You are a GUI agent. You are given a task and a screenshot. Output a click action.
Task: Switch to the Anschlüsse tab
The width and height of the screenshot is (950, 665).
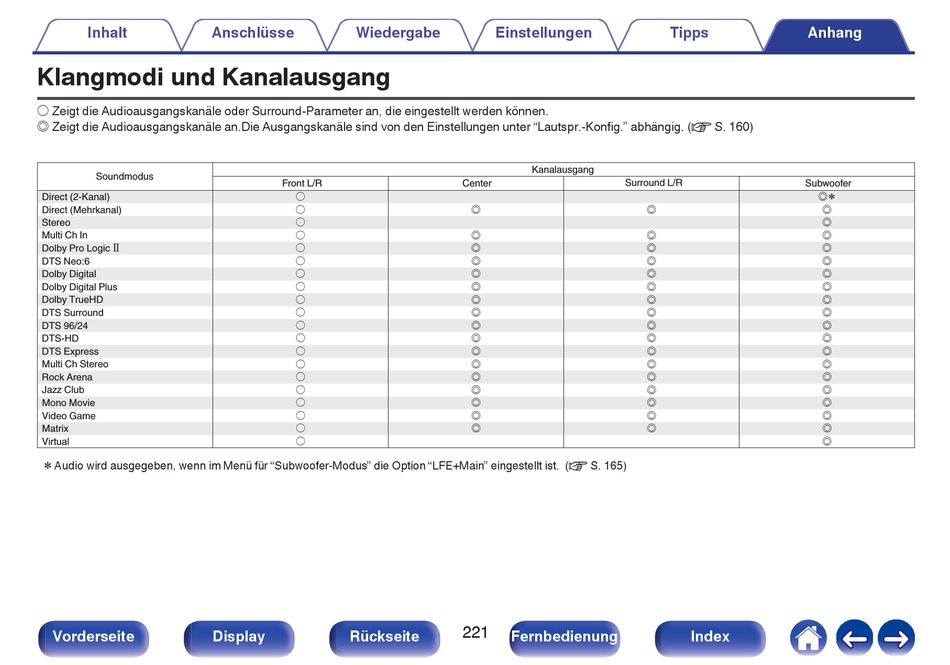(253, 33)
